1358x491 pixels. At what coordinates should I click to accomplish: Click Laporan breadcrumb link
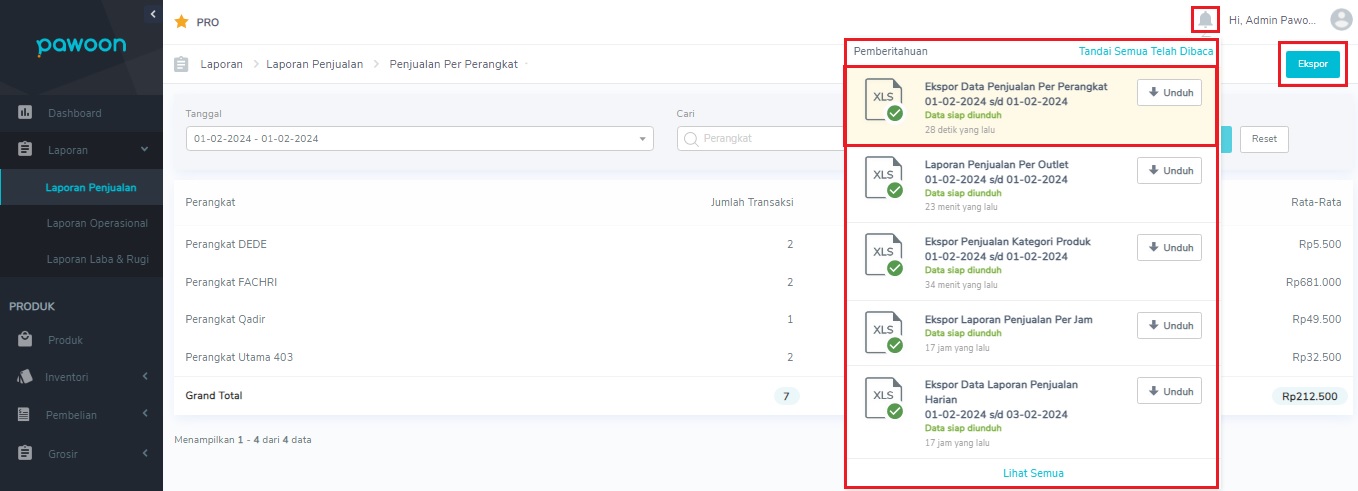(x=221, y=64)
